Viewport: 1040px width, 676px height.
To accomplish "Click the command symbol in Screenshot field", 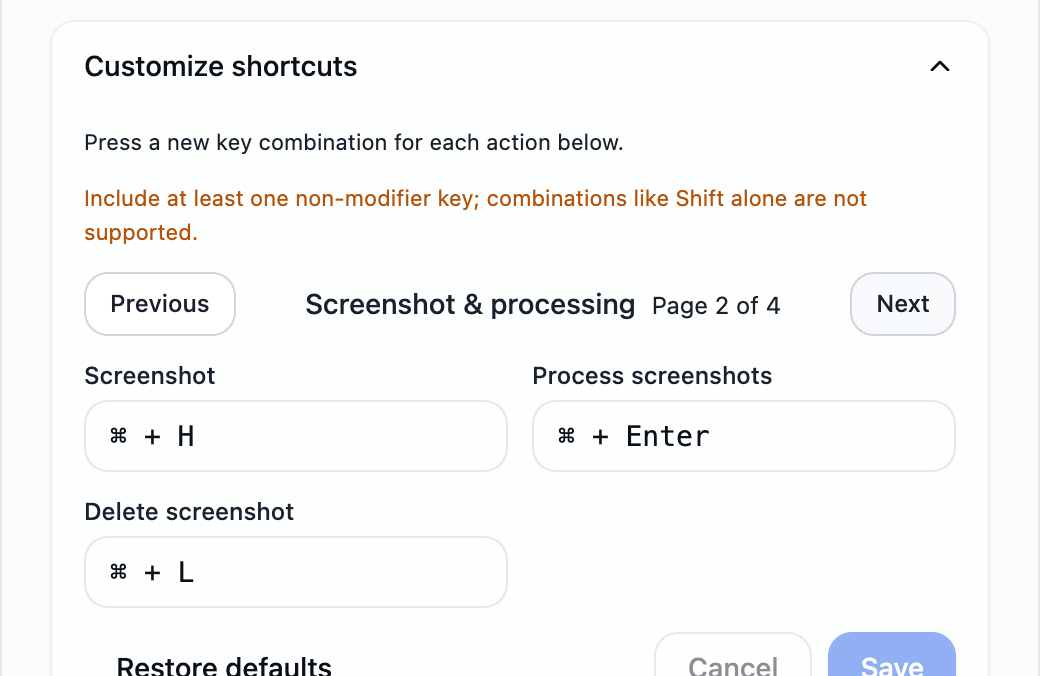I will 119,436.
